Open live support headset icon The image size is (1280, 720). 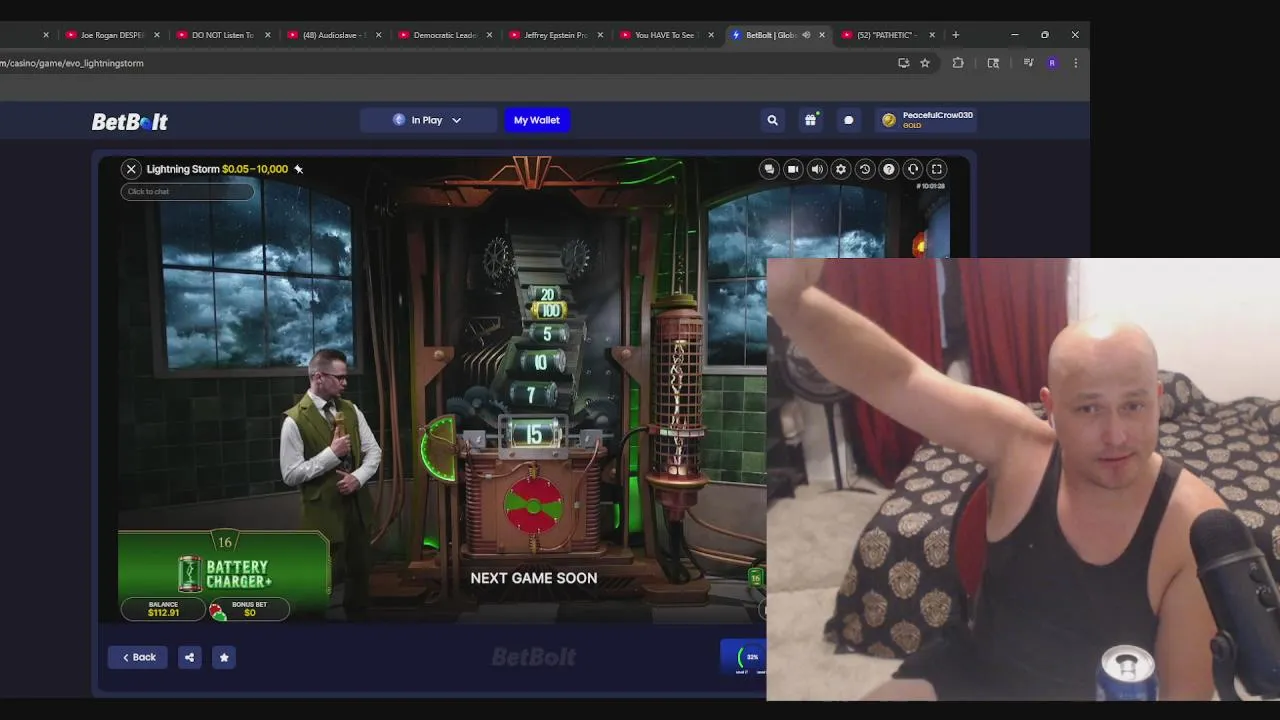click(913, 169)
